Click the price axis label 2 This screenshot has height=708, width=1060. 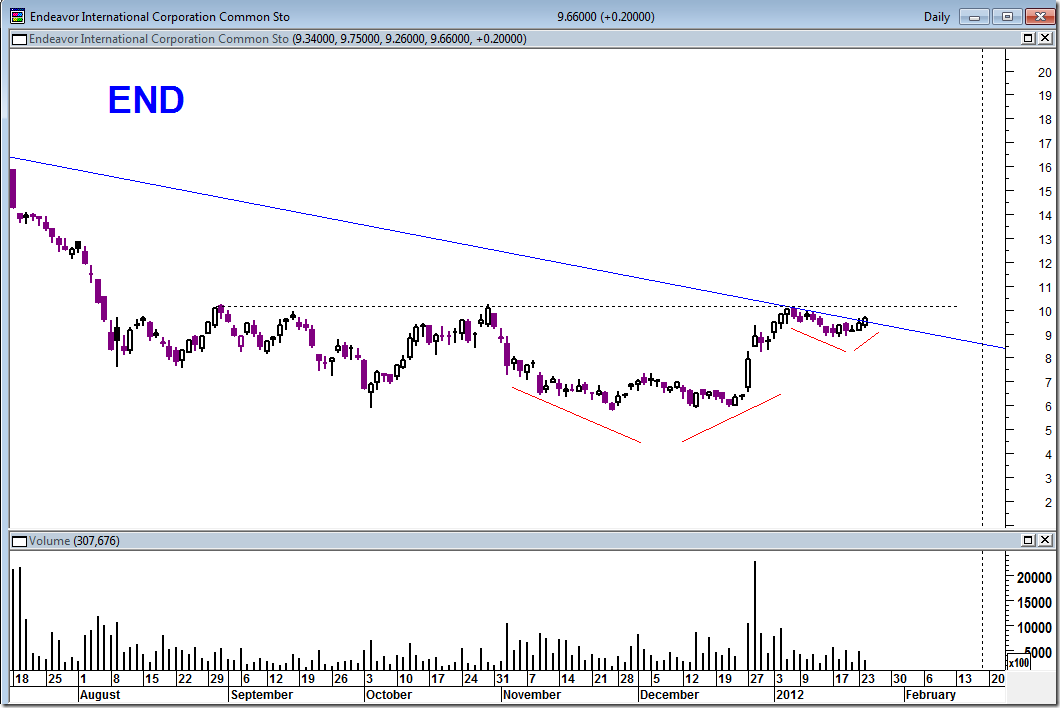coord(1048,502)
